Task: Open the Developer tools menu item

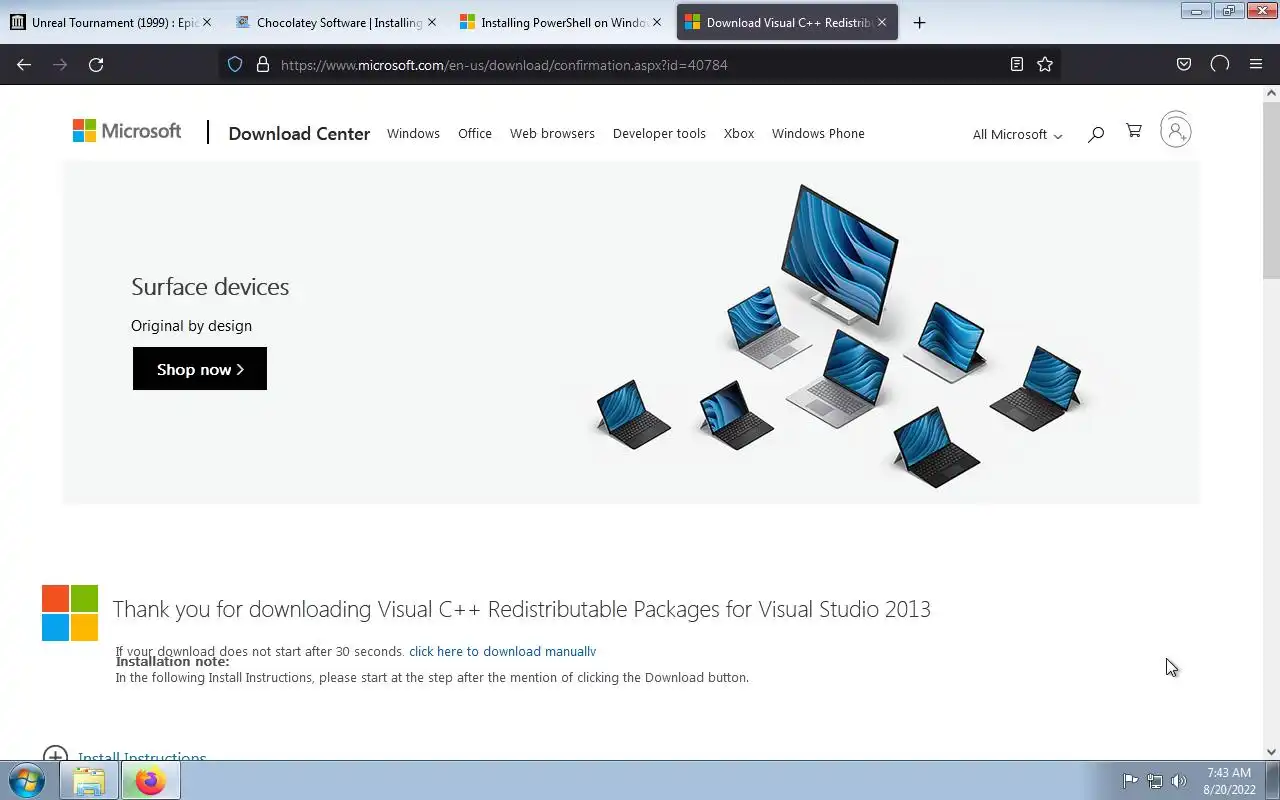Action: click(x=659, y=133)
